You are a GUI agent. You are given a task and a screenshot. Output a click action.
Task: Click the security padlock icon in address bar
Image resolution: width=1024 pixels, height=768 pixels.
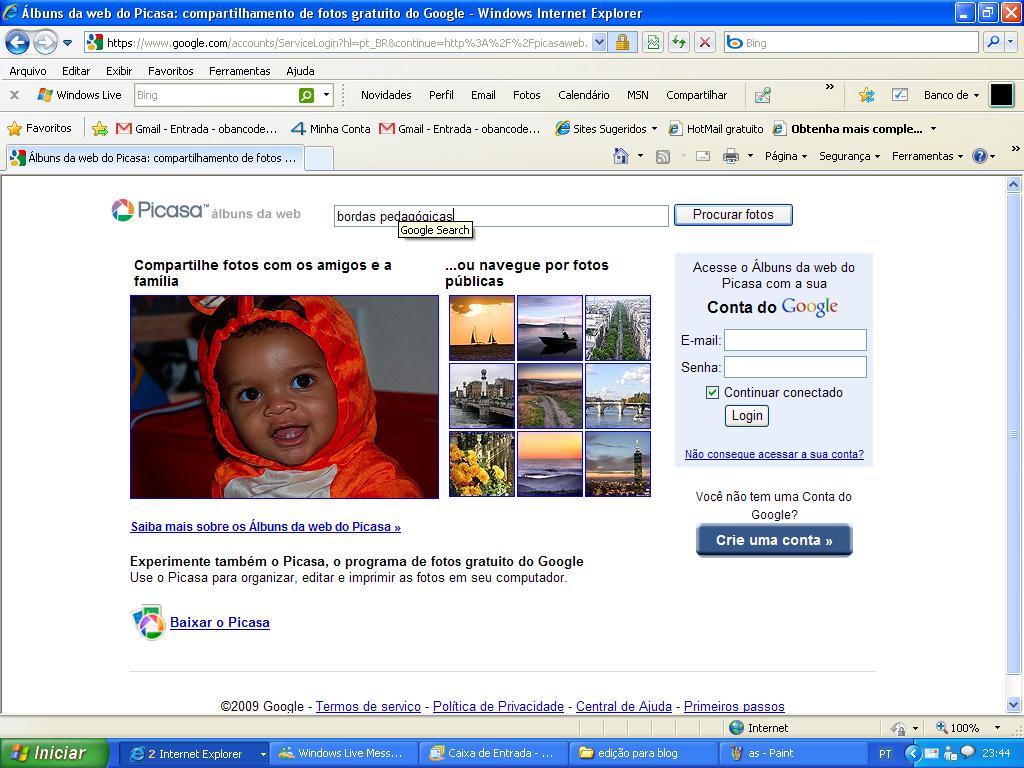tap(622, 43)
